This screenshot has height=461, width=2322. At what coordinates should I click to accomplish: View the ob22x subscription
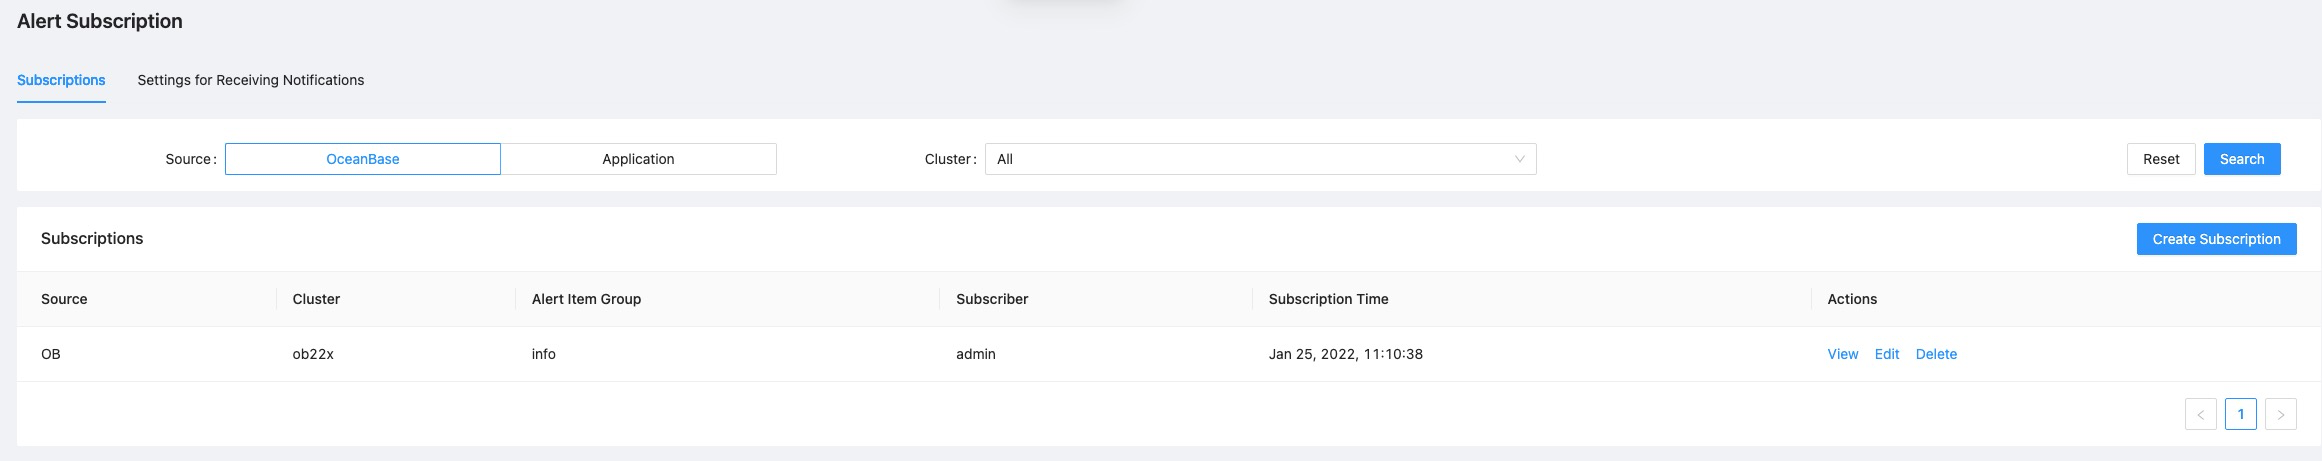(1842, 354)
